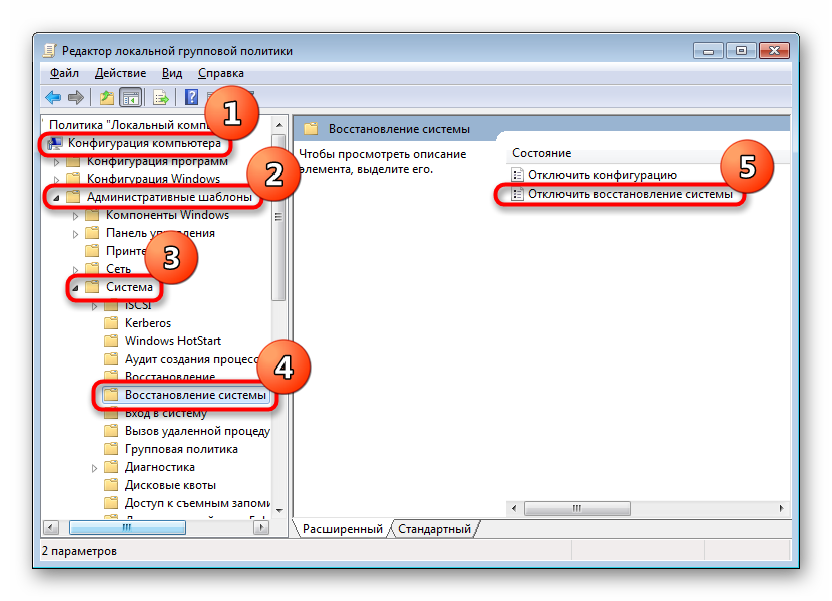Click the Групповая политика folder icon
Image resolution: width=832 pixels, height=601 pixels.
click(x=111, y=449)
